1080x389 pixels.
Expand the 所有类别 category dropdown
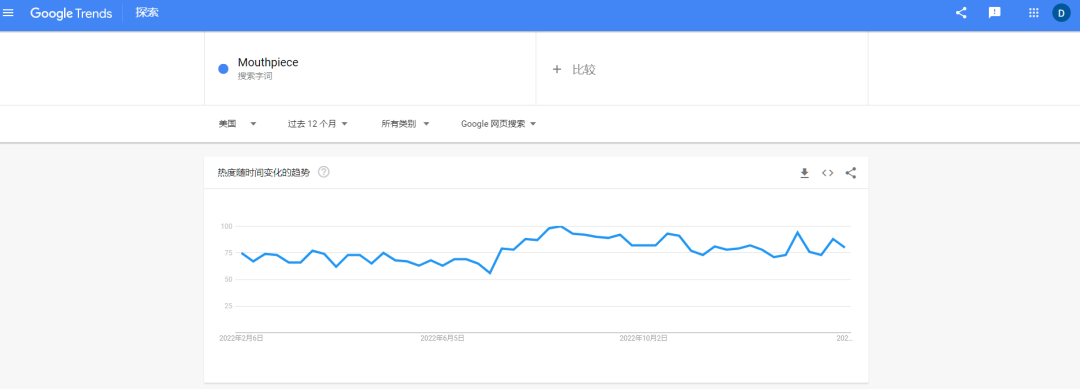click(x=406, y=124)
